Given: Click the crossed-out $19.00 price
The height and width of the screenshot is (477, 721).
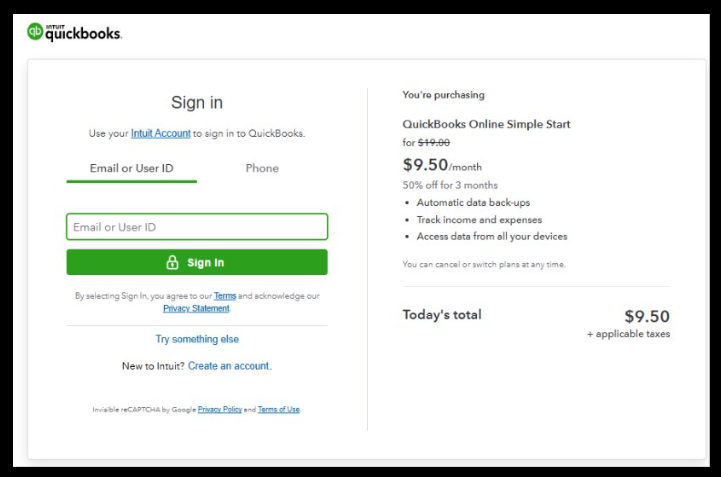Looking at the screenshot, I should [x=433, y=143].
